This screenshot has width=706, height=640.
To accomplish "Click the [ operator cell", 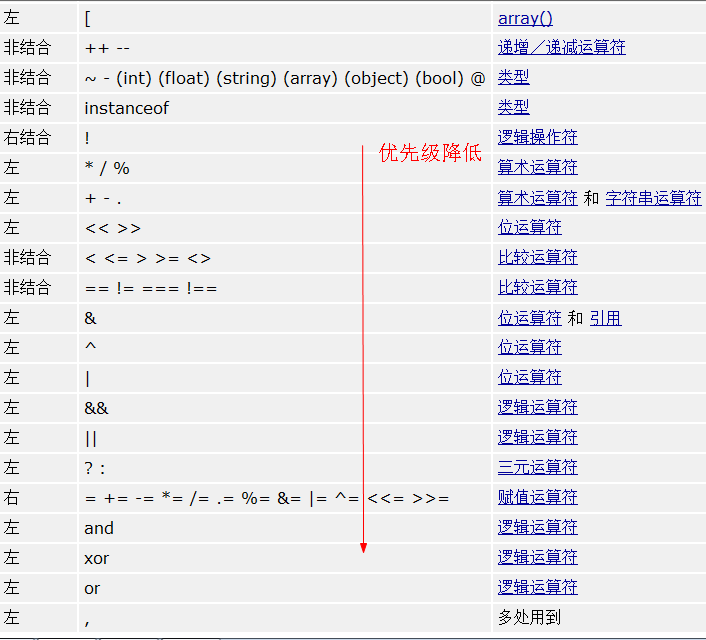I will pos(285,18).
